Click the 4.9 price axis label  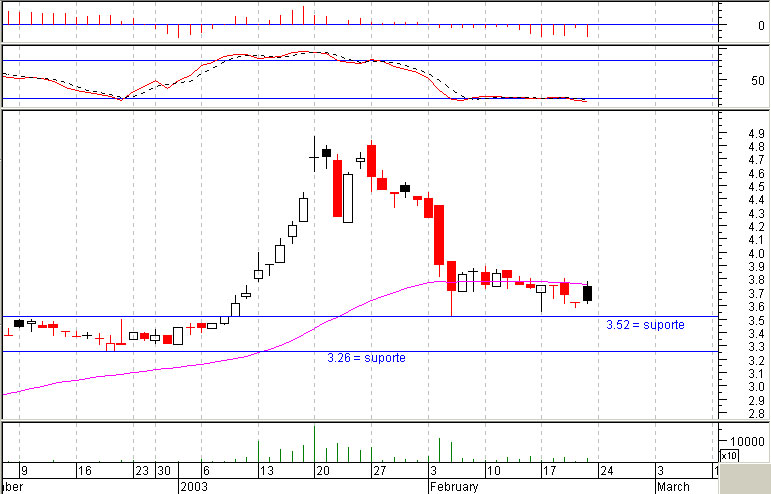[756, 134]
